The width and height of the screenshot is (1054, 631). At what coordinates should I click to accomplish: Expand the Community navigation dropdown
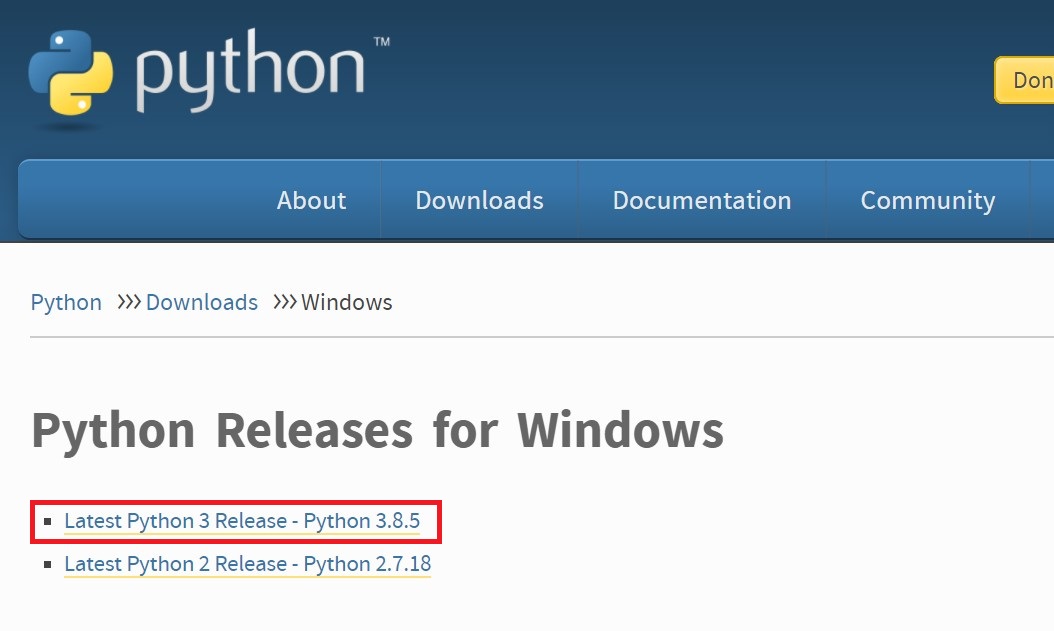tap(927, 200)
